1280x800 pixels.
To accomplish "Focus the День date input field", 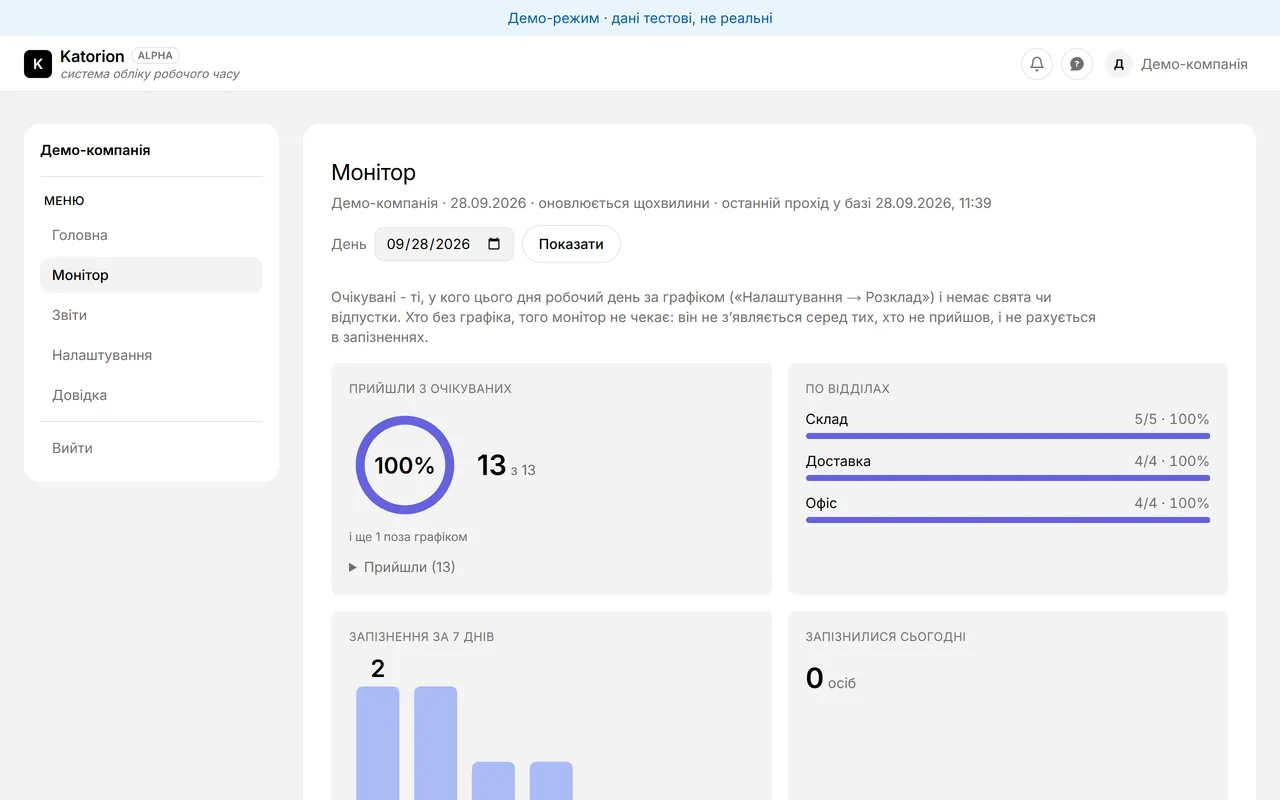I will click(x=444, y=244).
